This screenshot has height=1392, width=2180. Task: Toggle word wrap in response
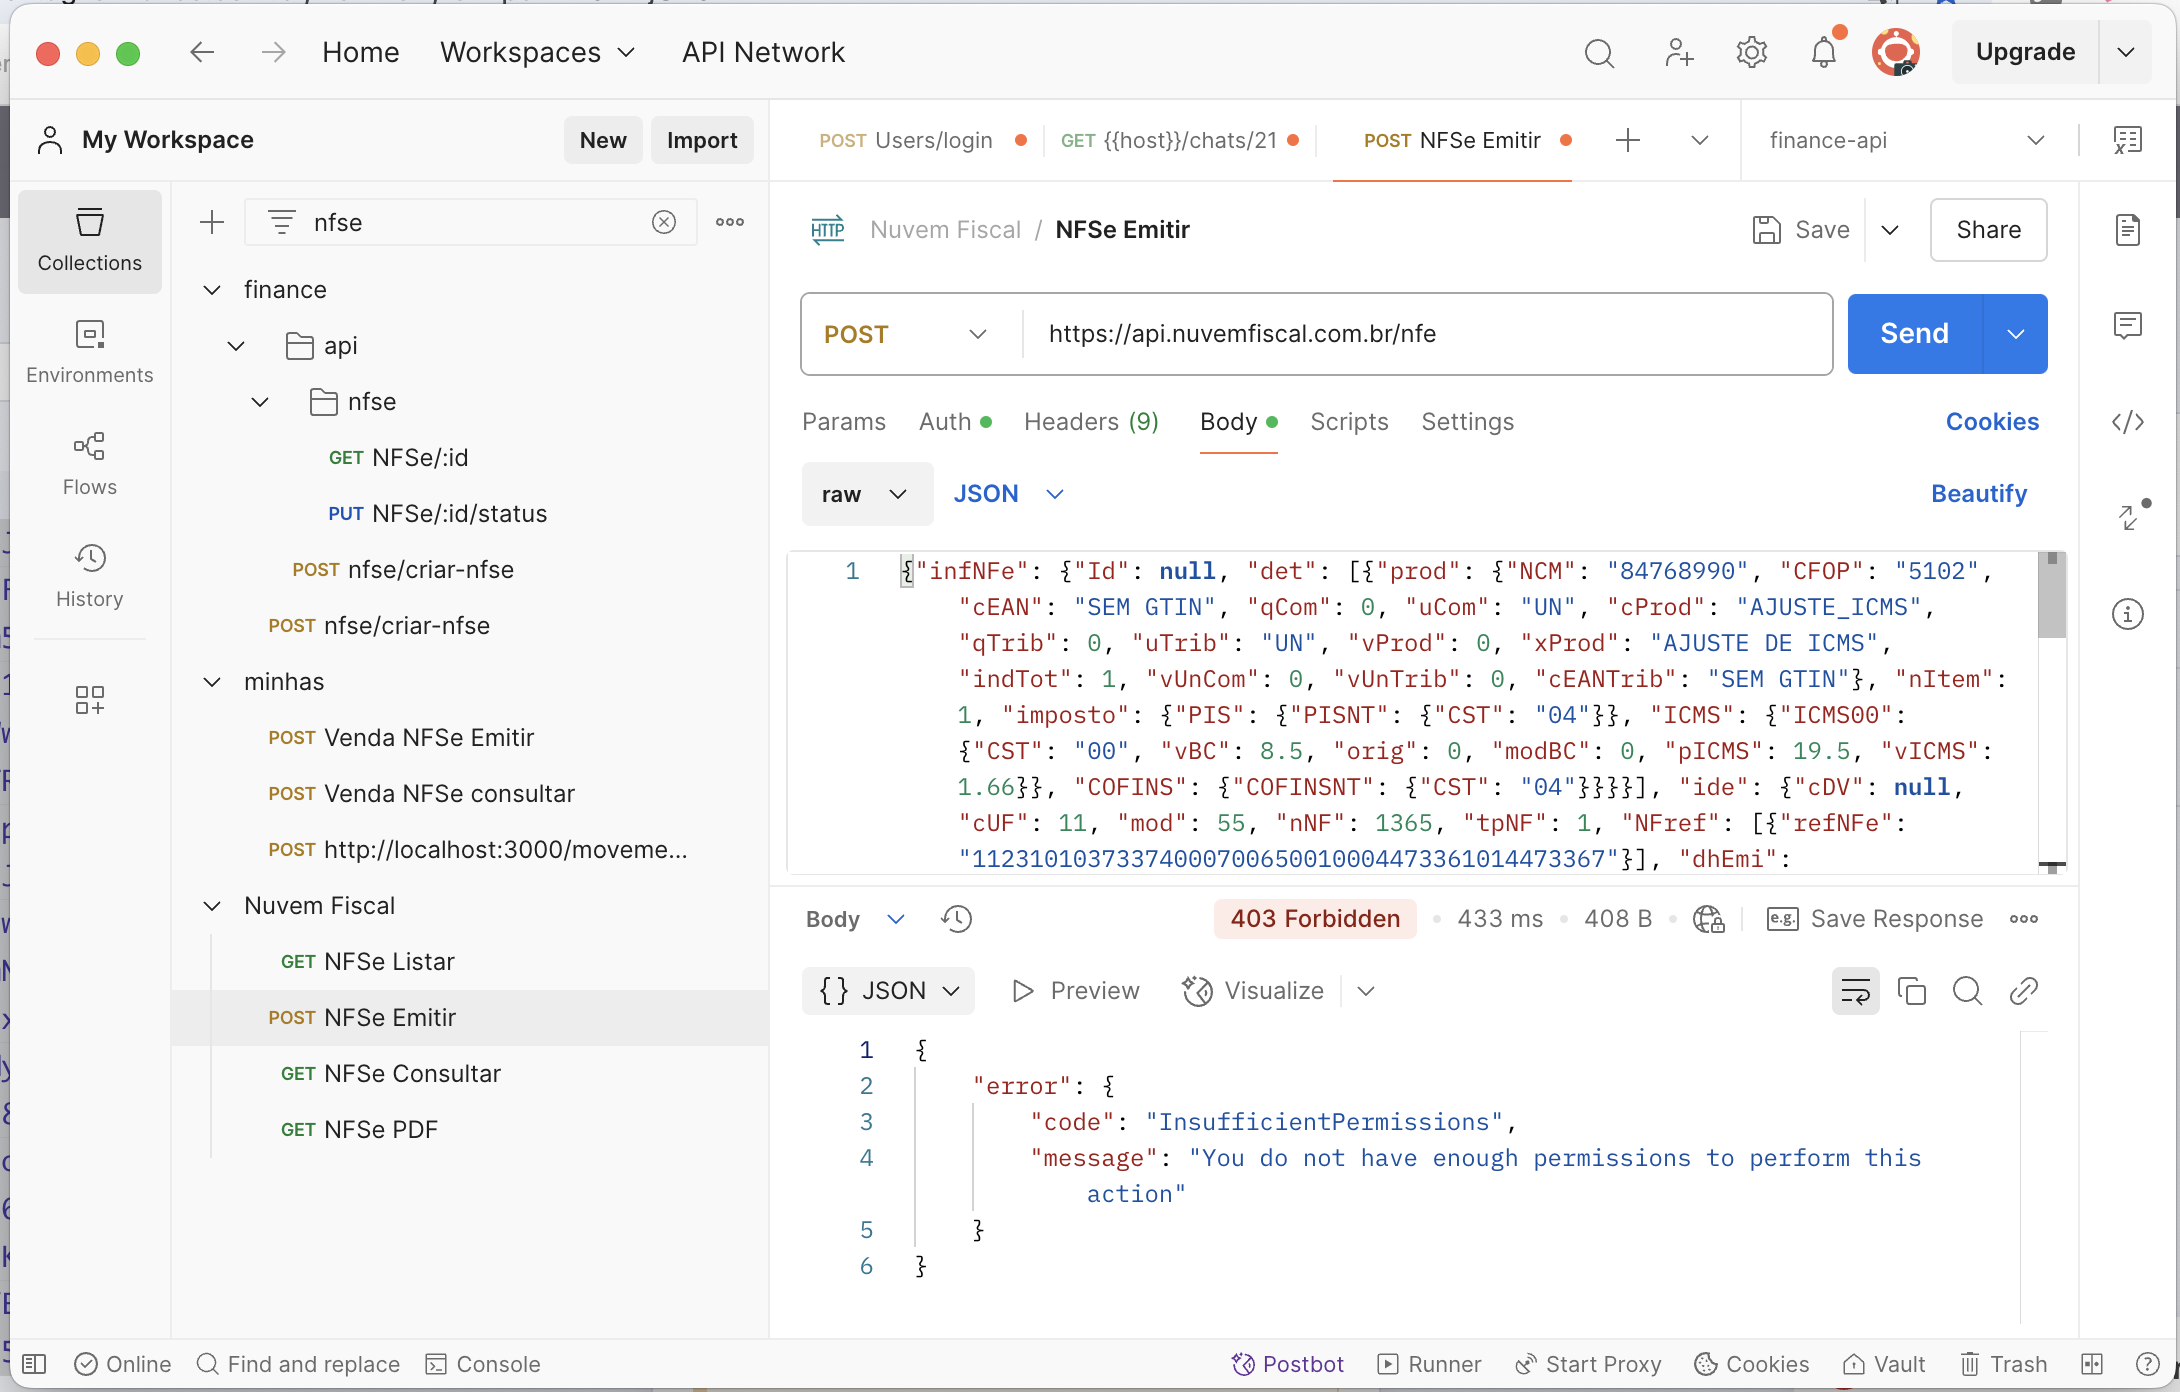[1856, 991]
